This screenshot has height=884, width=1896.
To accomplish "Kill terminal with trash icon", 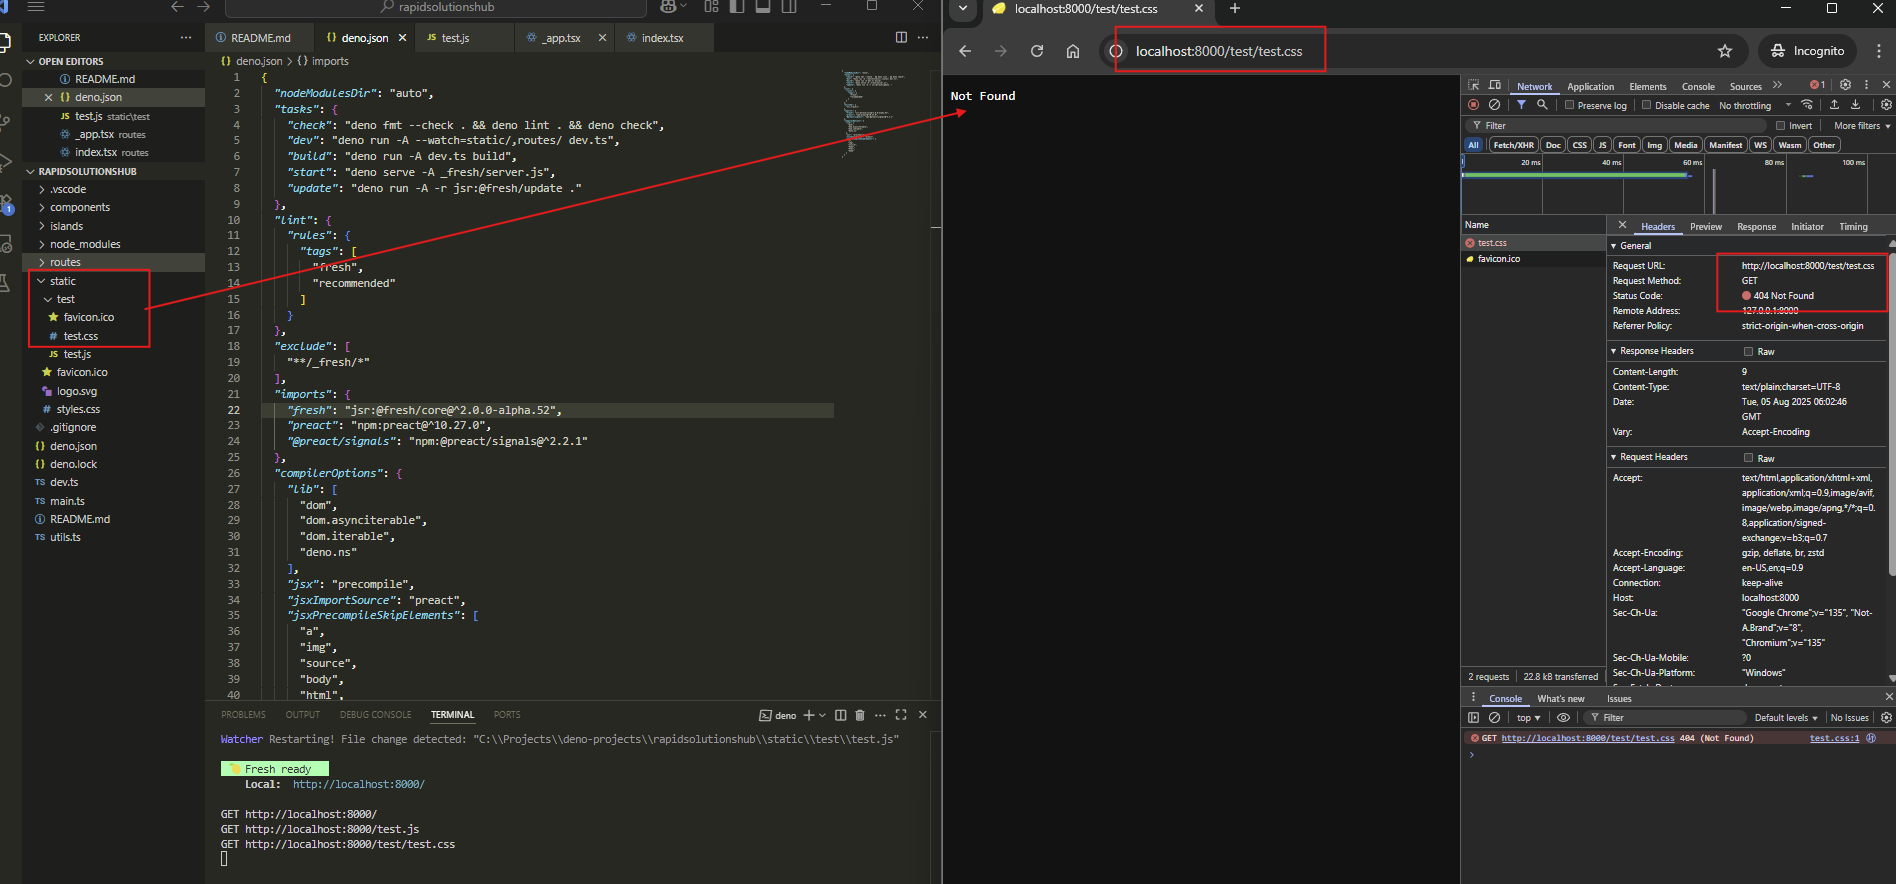I will coord(860,715).
